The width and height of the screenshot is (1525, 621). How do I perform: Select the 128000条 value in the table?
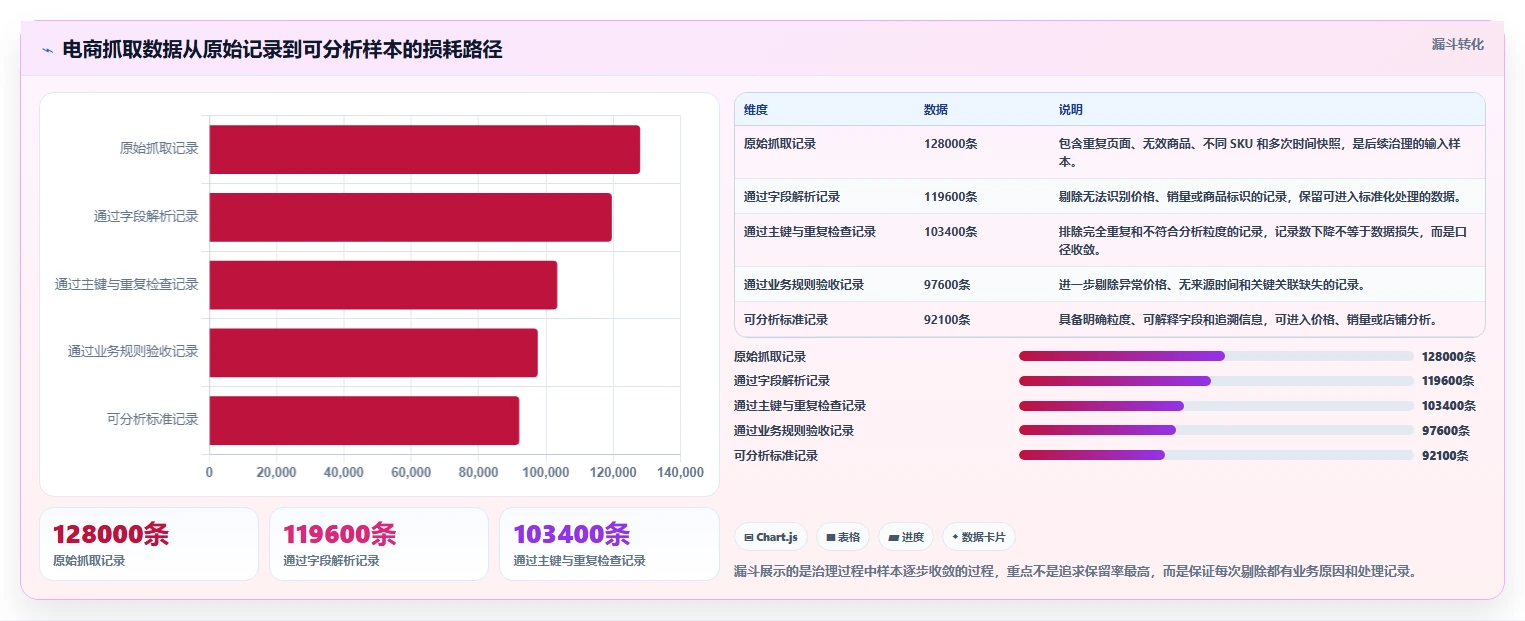point(951,144)
